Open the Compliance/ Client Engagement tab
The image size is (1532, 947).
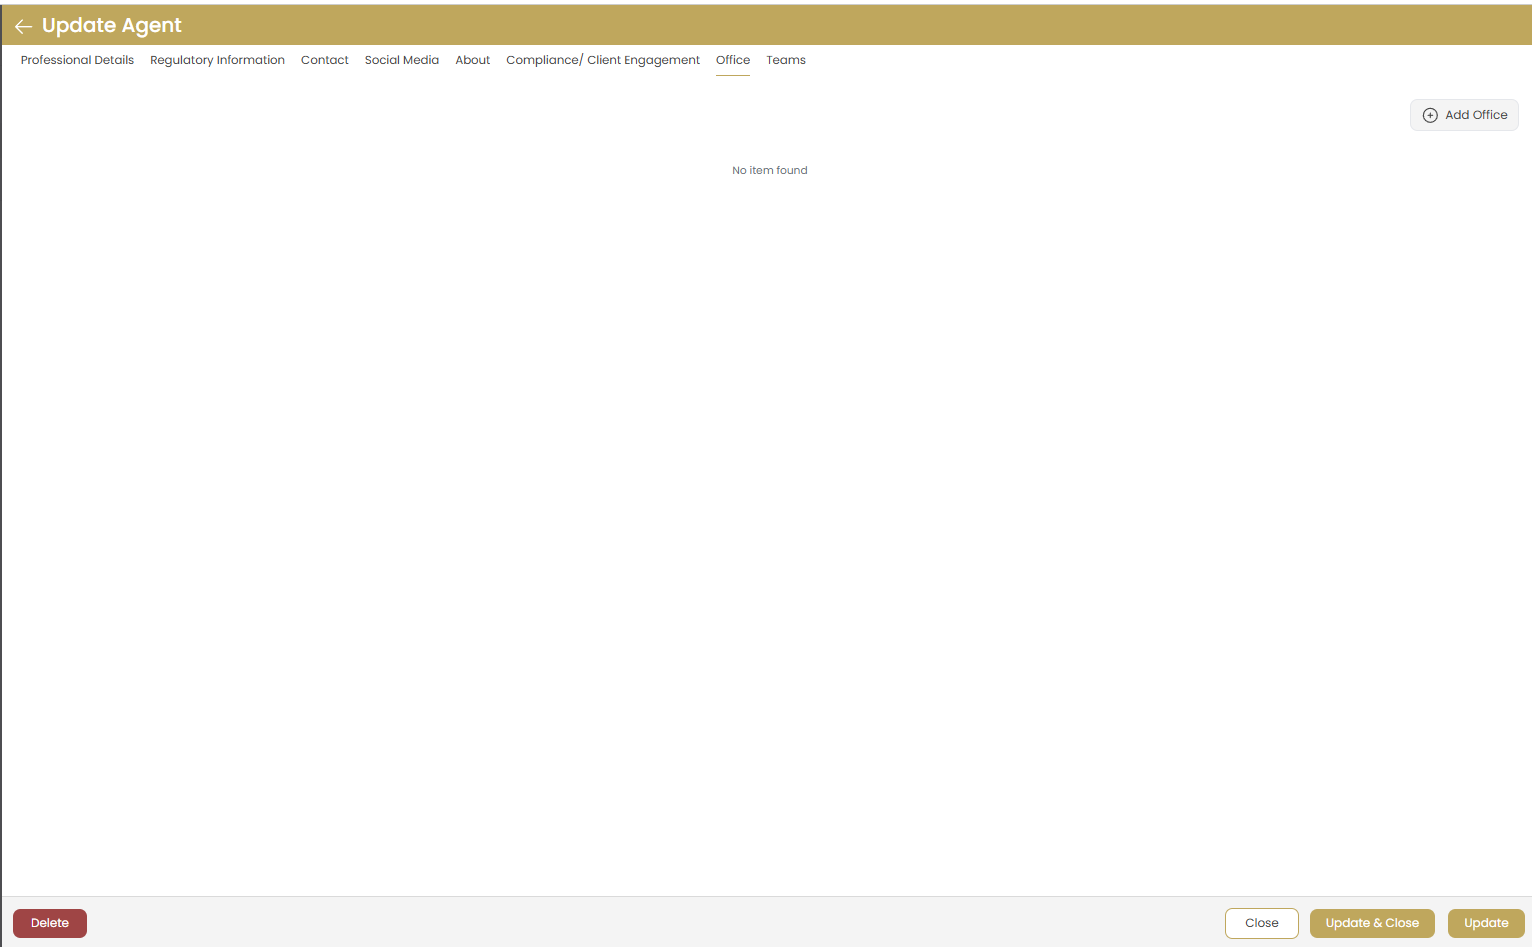(x=602, y=60)
